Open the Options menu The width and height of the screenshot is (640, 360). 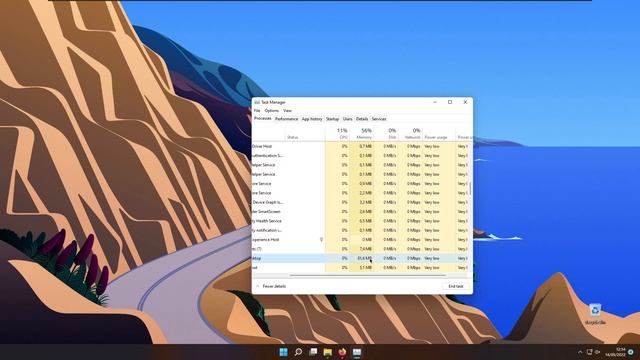(x=271, y=111)
